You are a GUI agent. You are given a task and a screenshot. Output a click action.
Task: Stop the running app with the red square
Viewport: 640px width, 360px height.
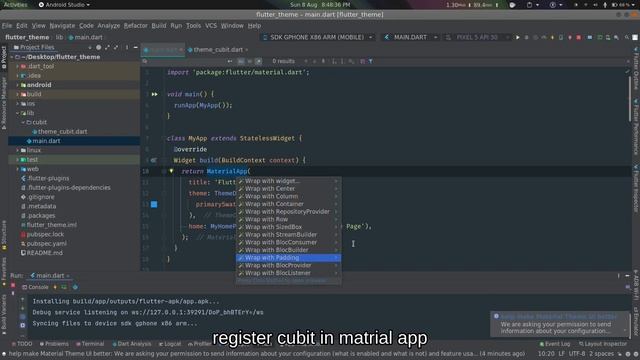(x=578, y=37)
